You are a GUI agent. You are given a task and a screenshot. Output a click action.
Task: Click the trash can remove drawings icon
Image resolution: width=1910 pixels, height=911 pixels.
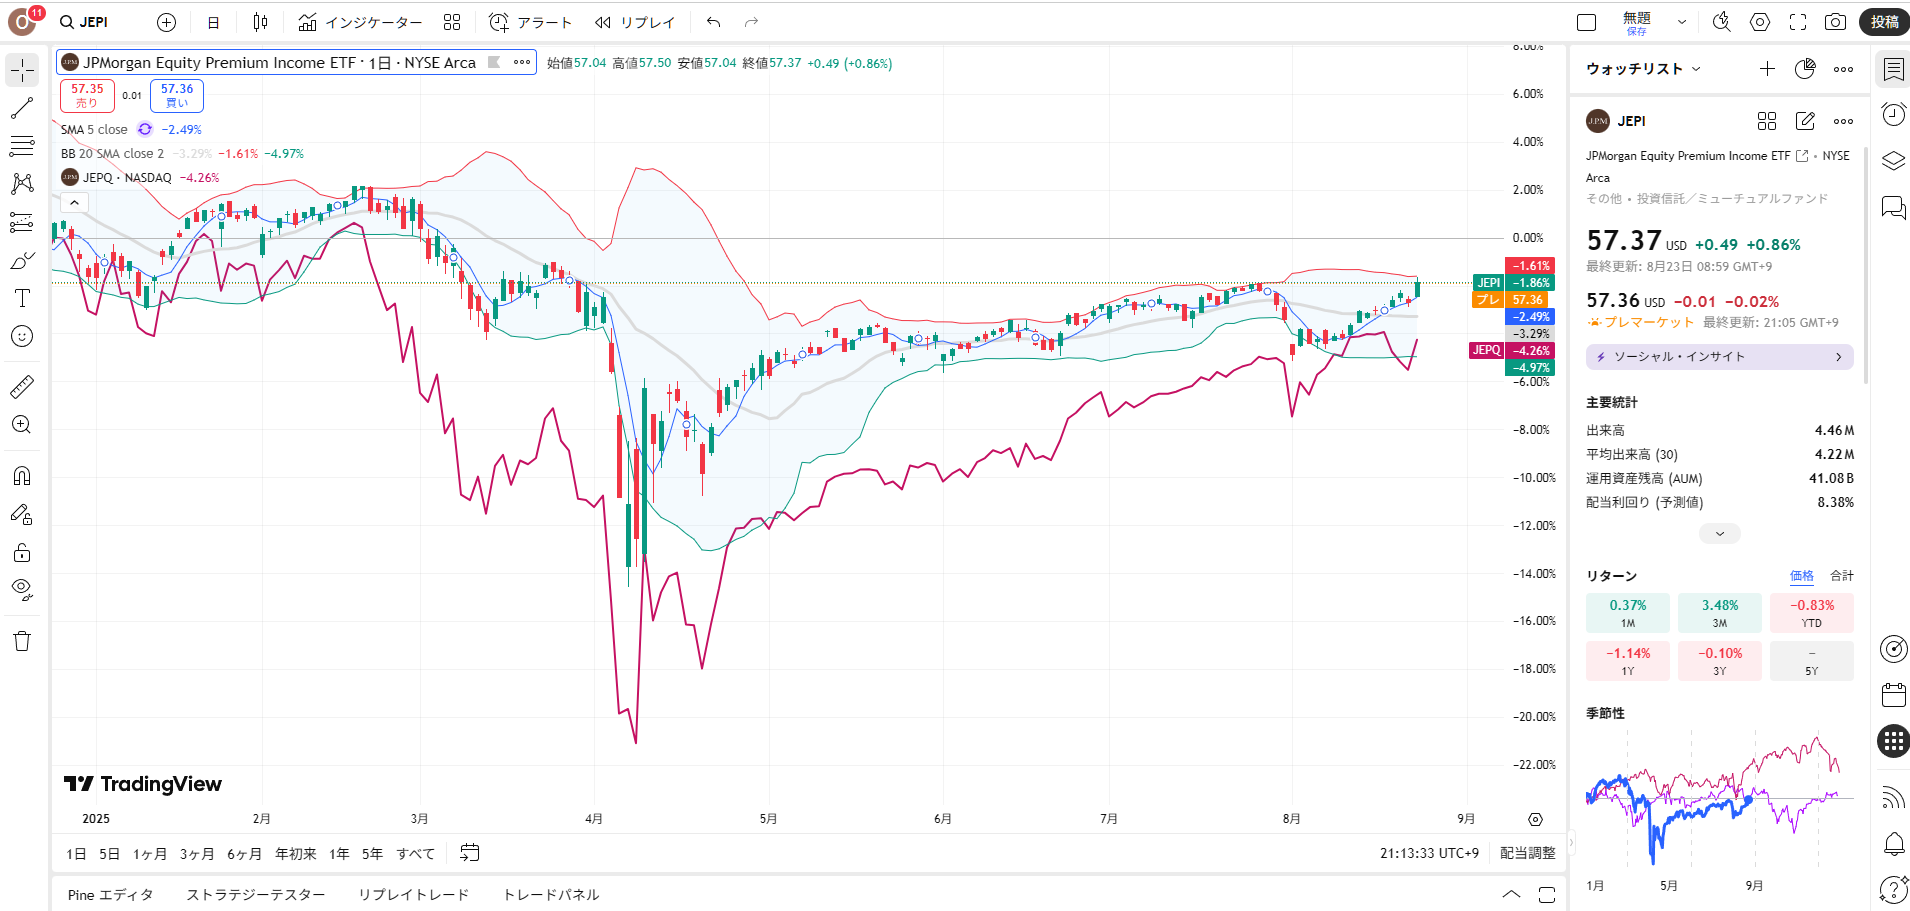click(22, 641)
